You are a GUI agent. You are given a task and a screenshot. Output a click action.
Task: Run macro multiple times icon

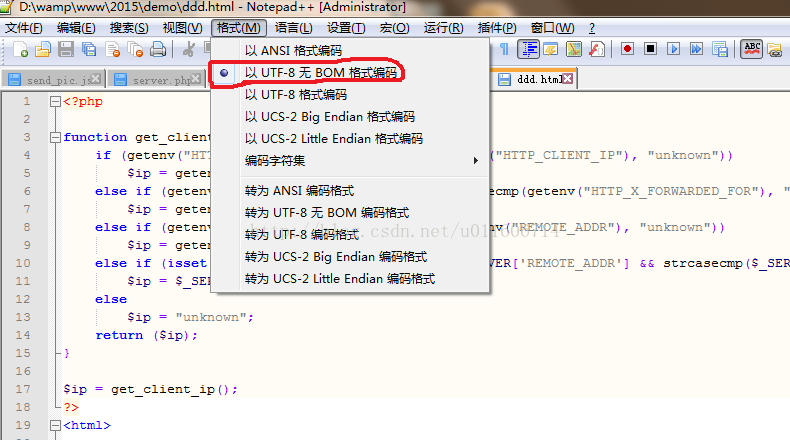[697, 49]
